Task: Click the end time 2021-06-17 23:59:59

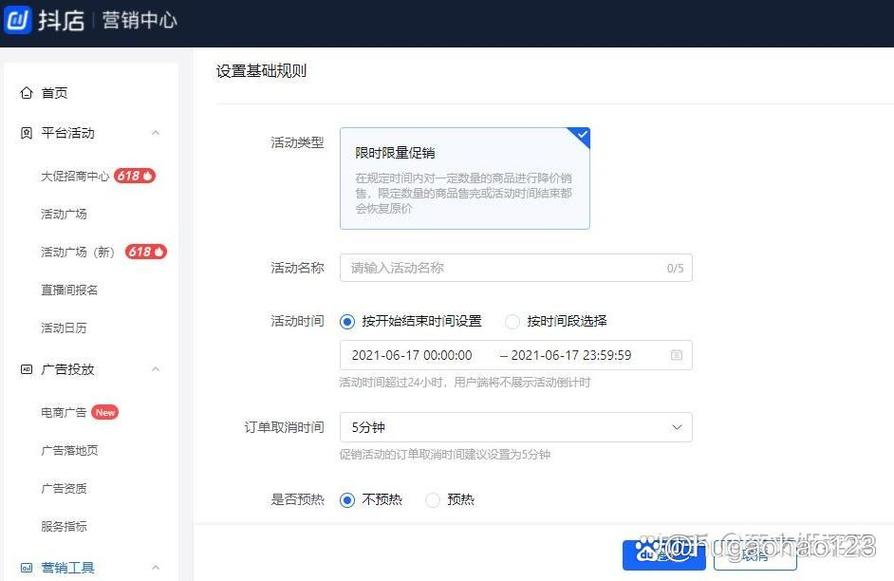Action: pos(571,355)
